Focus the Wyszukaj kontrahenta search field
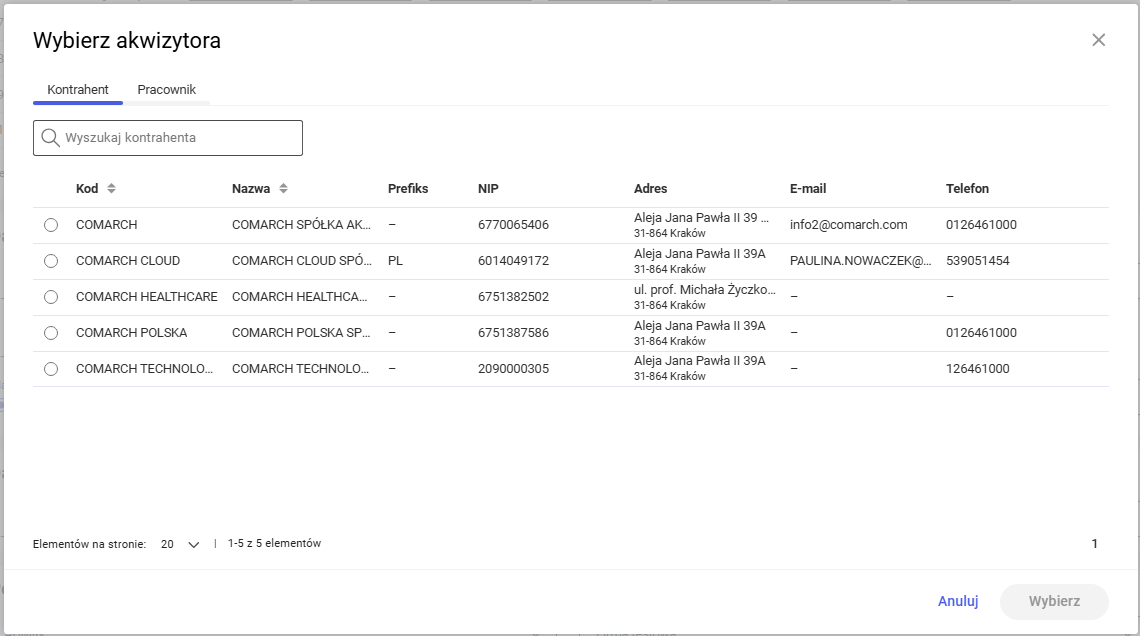The width and height of the screenshot is (1140, 636). click(168, 137)
